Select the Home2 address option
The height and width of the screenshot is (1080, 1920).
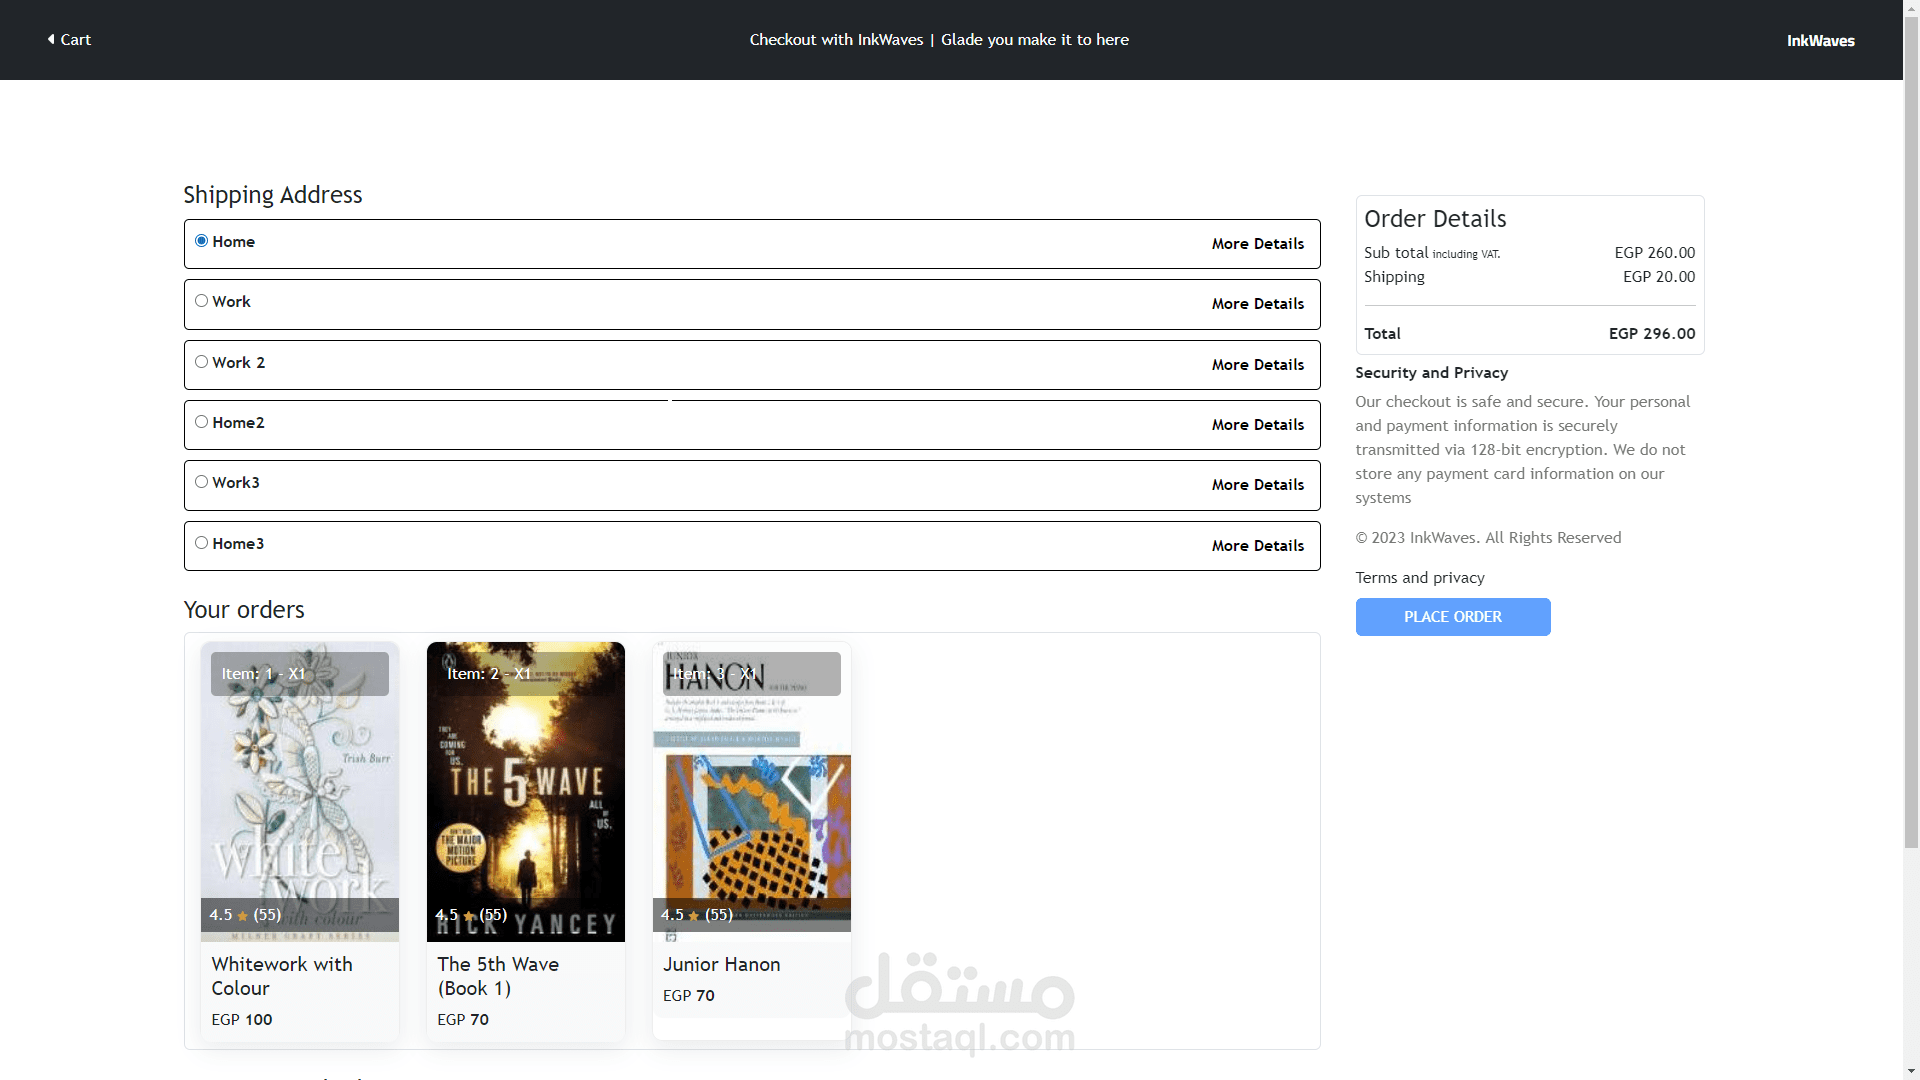pyautogui.click(x=201, y=422)
